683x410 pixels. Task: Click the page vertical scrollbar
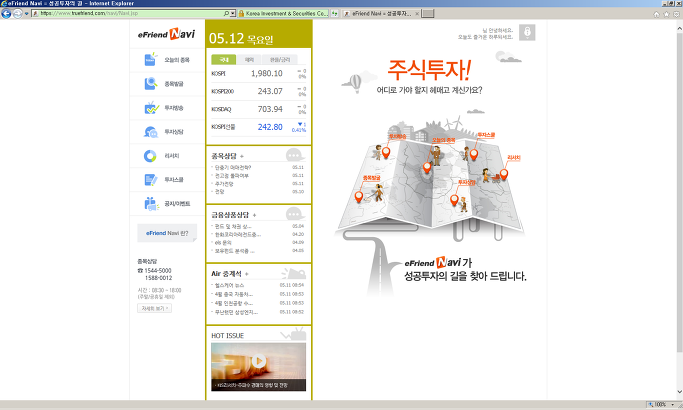point(679,192)
